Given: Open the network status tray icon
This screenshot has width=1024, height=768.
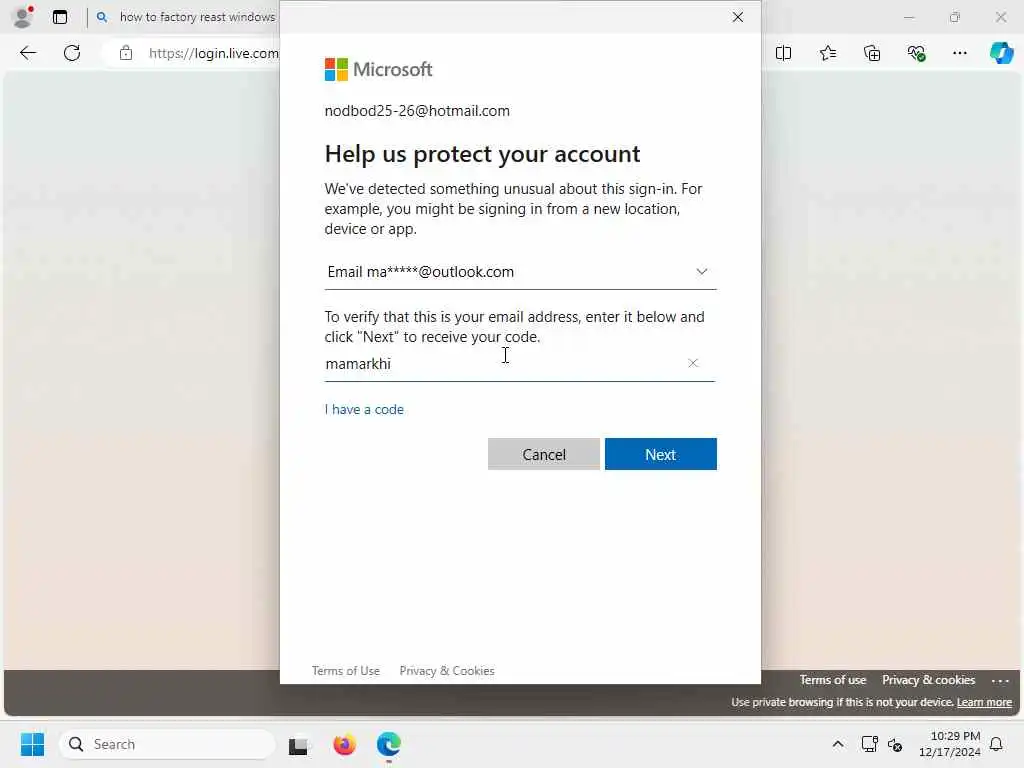Looking at the screenshot, I should pyautogui.click(x=869, y=744).
